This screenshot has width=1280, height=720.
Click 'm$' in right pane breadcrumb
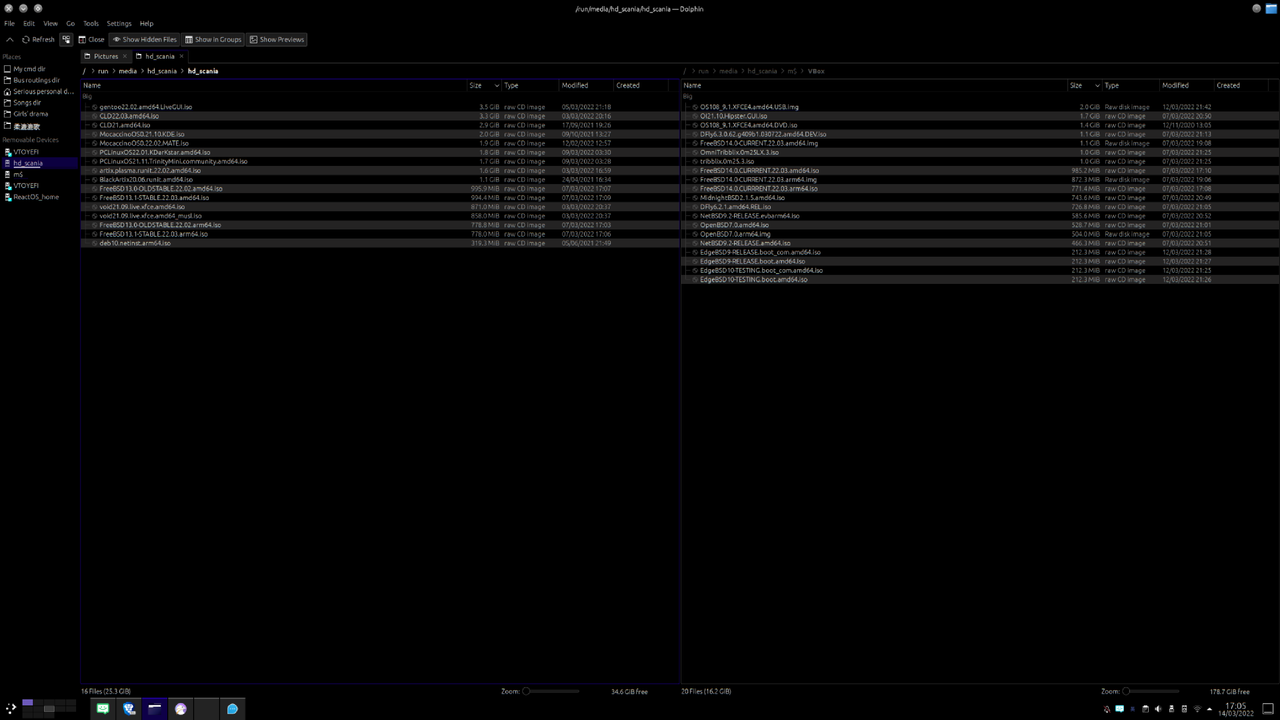coord(792,71)
